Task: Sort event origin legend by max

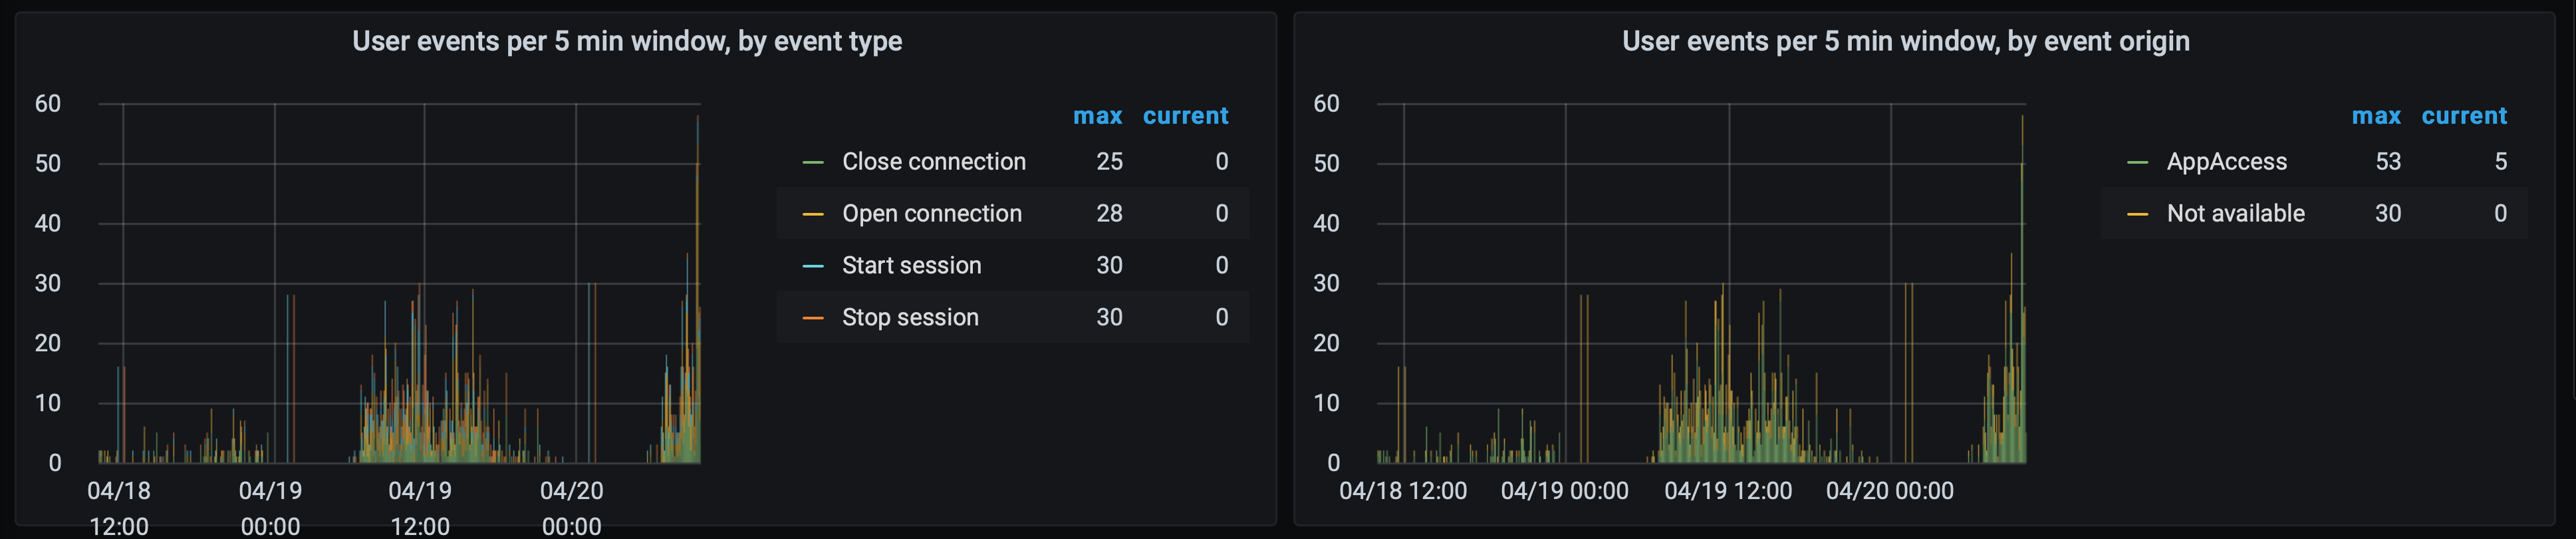Action: 2376,116
